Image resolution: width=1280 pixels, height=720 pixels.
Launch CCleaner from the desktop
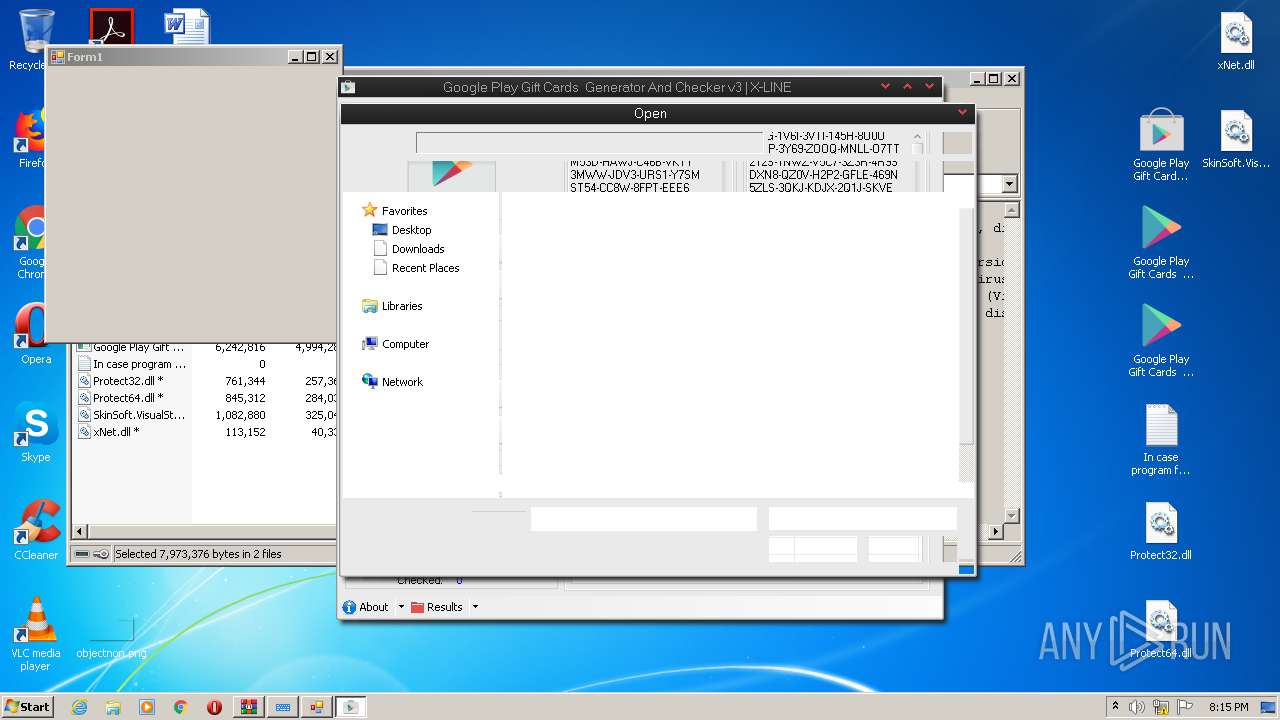coord(36,530)
